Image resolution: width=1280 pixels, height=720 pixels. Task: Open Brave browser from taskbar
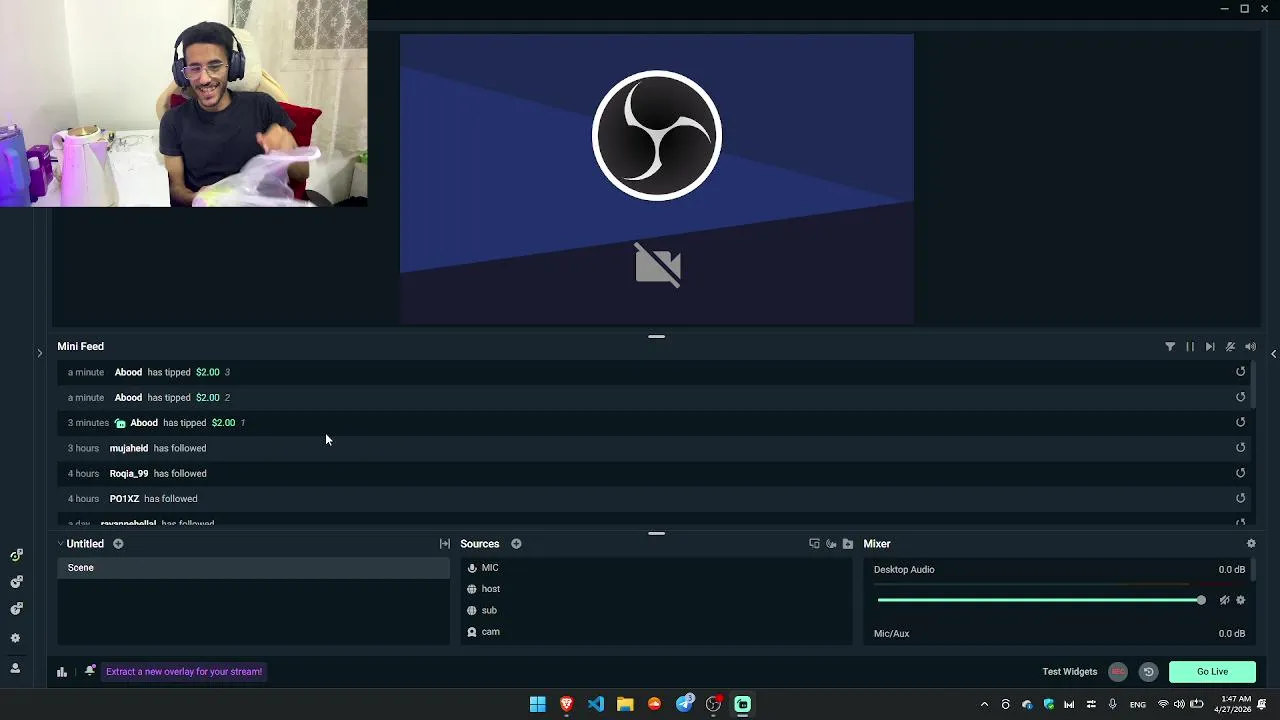pyautogui.click(x=567, y=704)
